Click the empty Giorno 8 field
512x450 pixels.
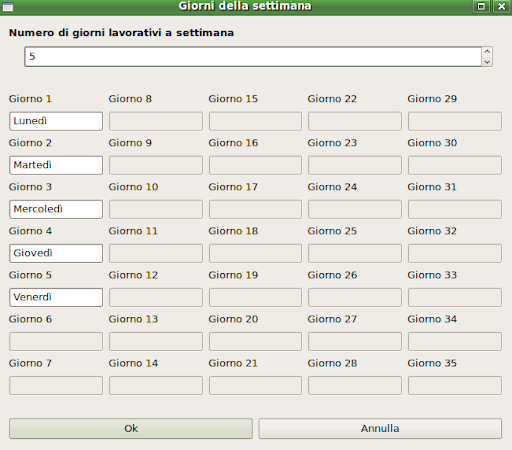coord(156,121)
